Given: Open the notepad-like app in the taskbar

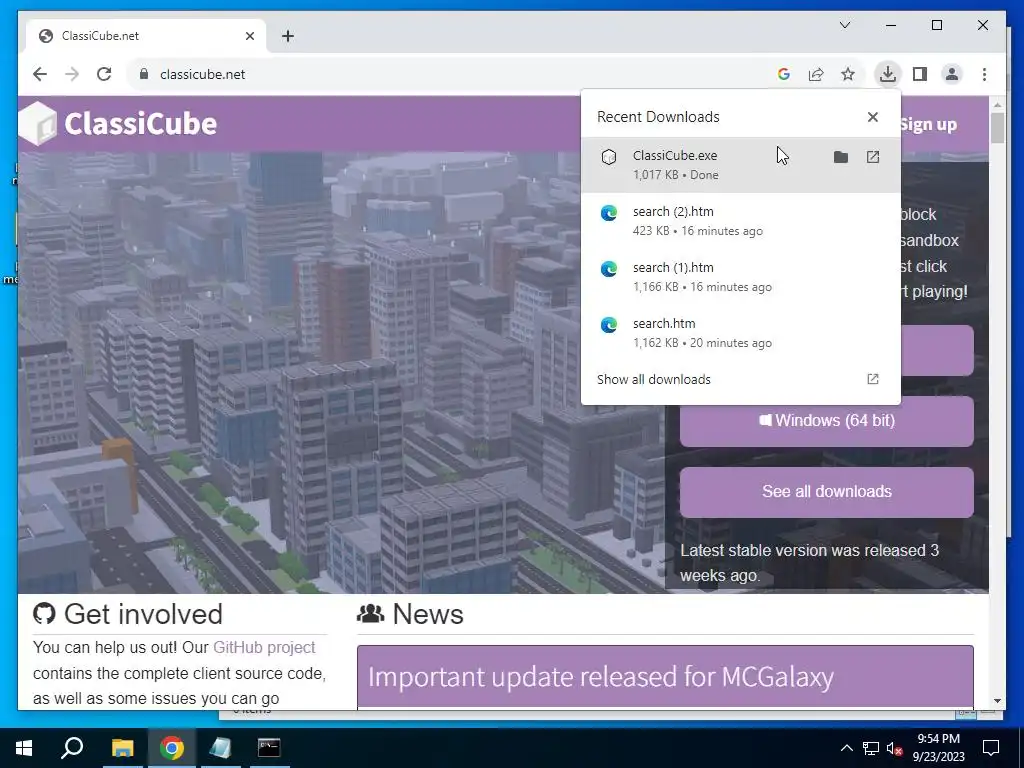Looking at the screenshot, I should pos(220,748).
